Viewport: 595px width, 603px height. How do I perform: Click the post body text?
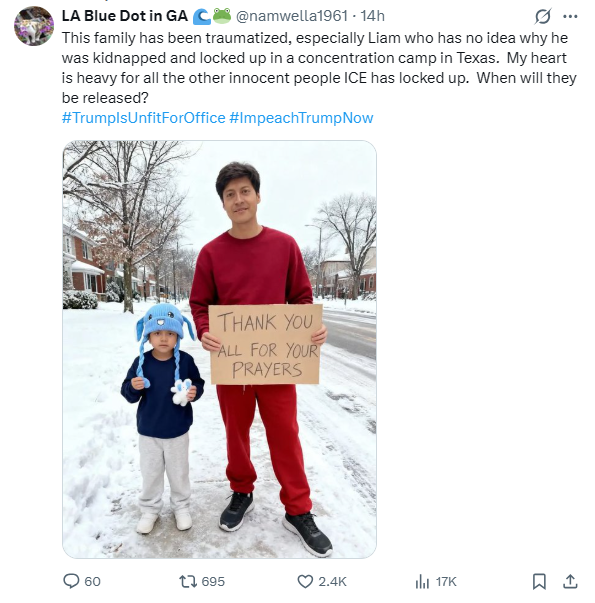point(319,68)
